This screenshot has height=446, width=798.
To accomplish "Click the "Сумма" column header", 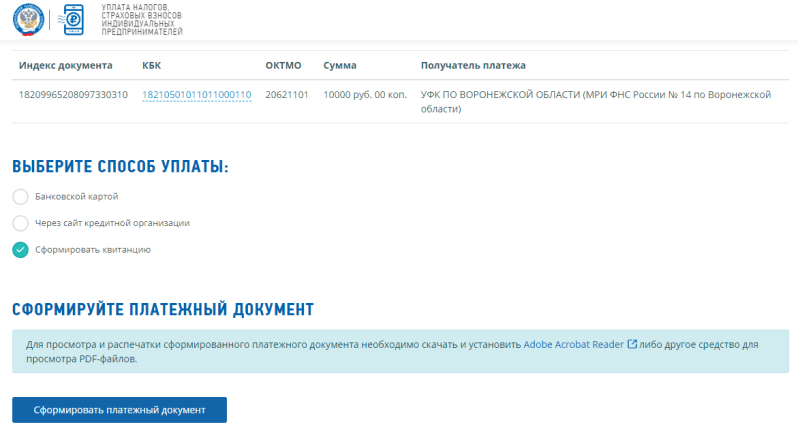I will pos(340,65).
